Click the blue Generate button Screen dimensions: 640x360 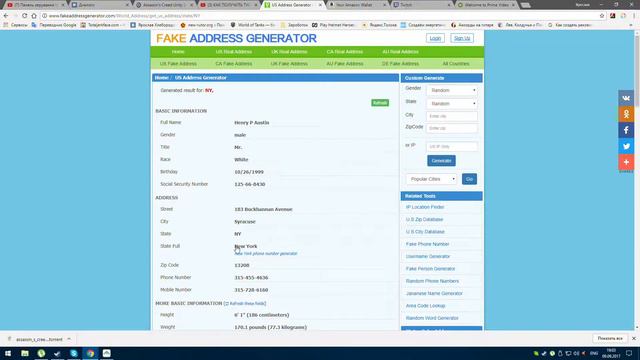pos(441,160)
